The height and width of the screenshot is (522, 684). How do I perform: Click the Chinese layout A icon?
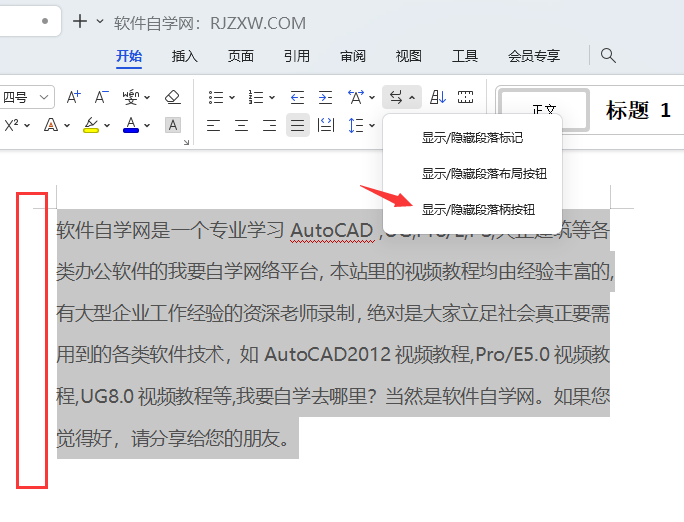(356, 97)
